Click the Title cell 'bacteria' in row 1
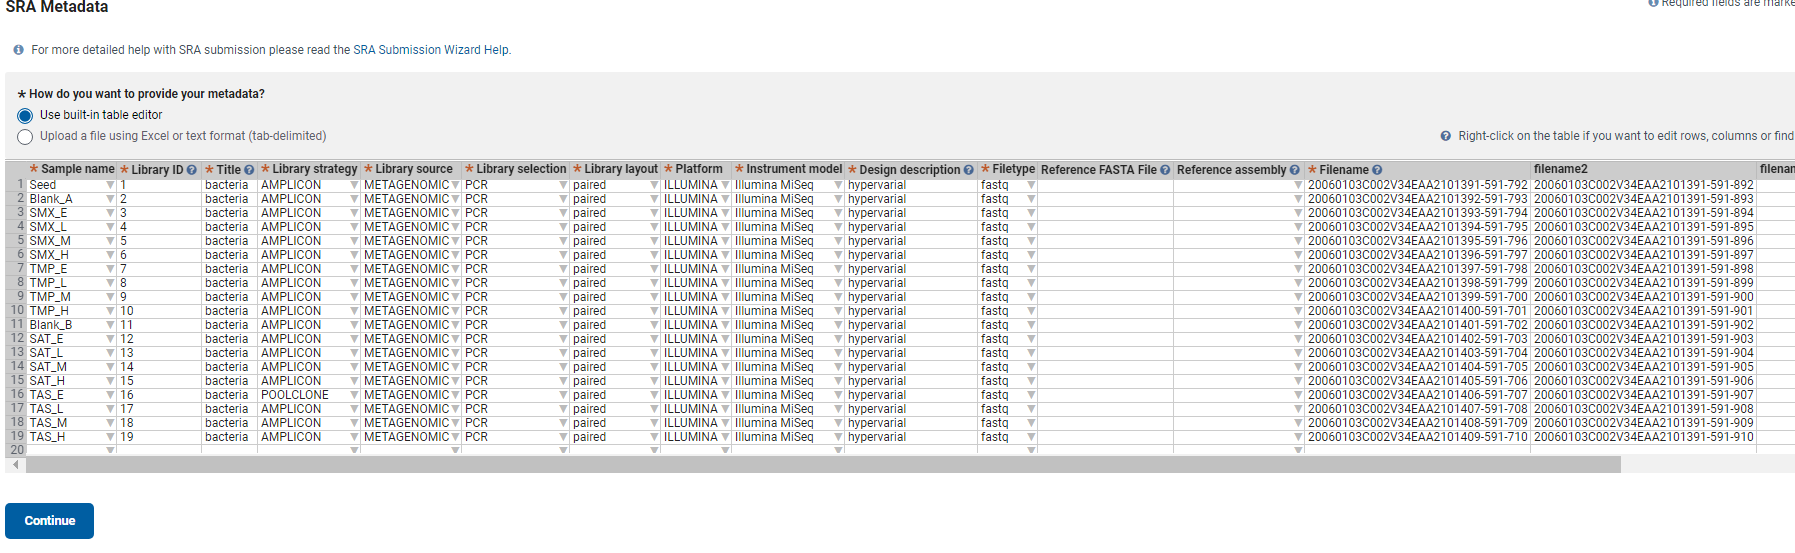Viewport: 1795px width, 553px height. [x=230, y=185]
